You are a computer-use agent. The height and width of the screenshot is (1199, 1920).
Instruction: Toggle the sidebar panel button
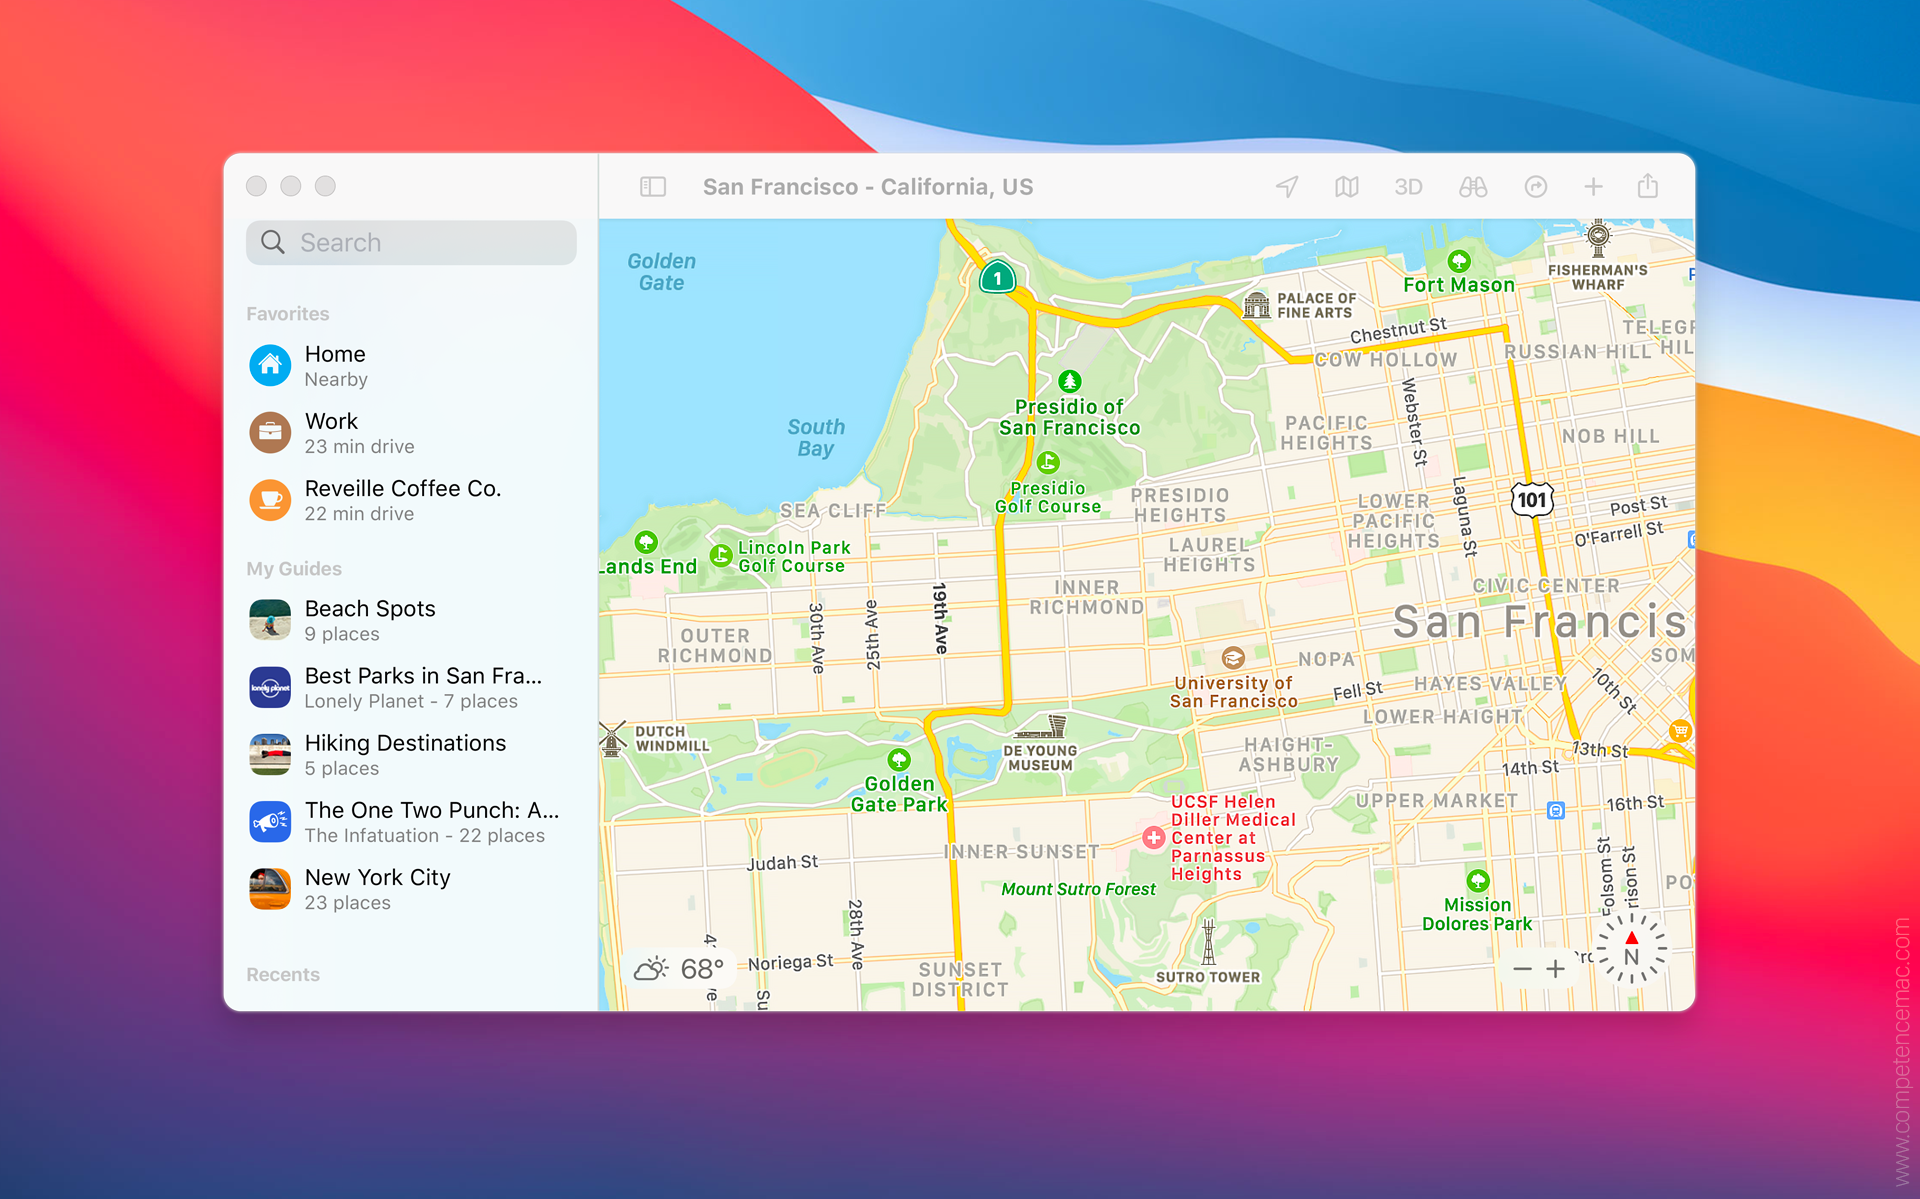652,187
